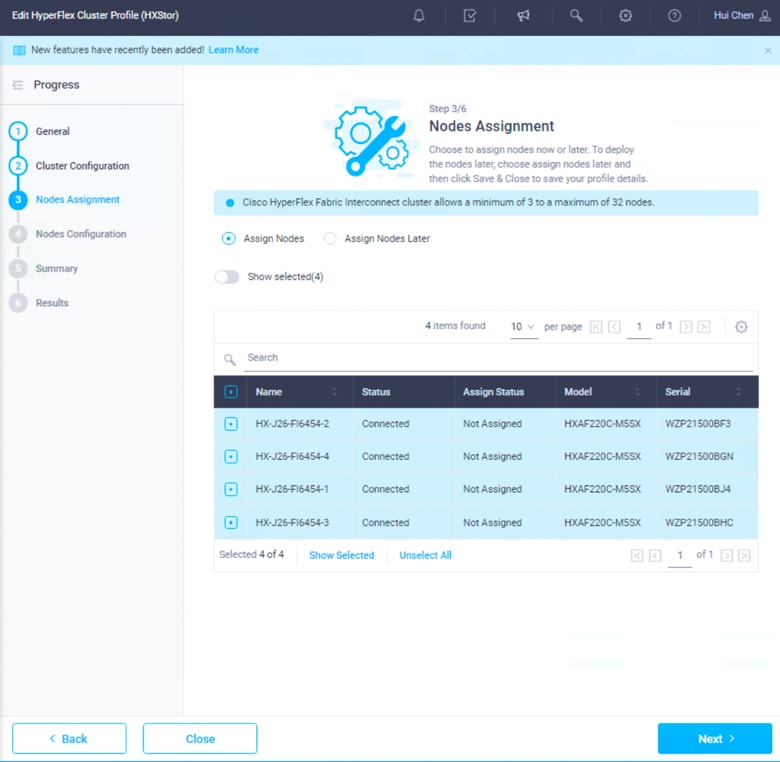Select the Assign Nodes Later radio option
This screenshot has height=762, width=780.
click(x=330, y=239)
